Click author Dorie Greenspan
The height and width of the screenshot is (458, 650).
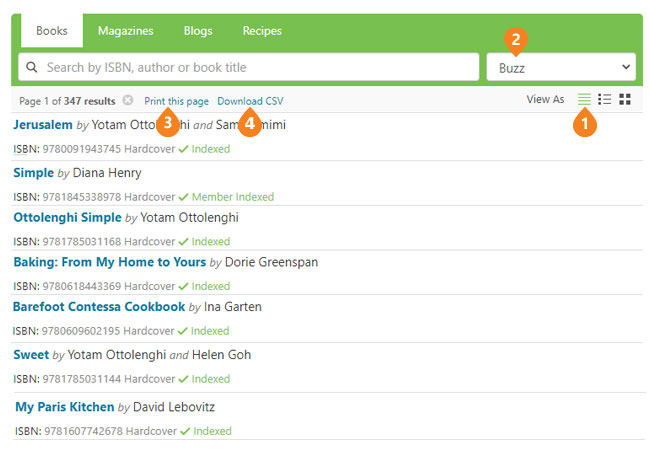pos(272,262)
